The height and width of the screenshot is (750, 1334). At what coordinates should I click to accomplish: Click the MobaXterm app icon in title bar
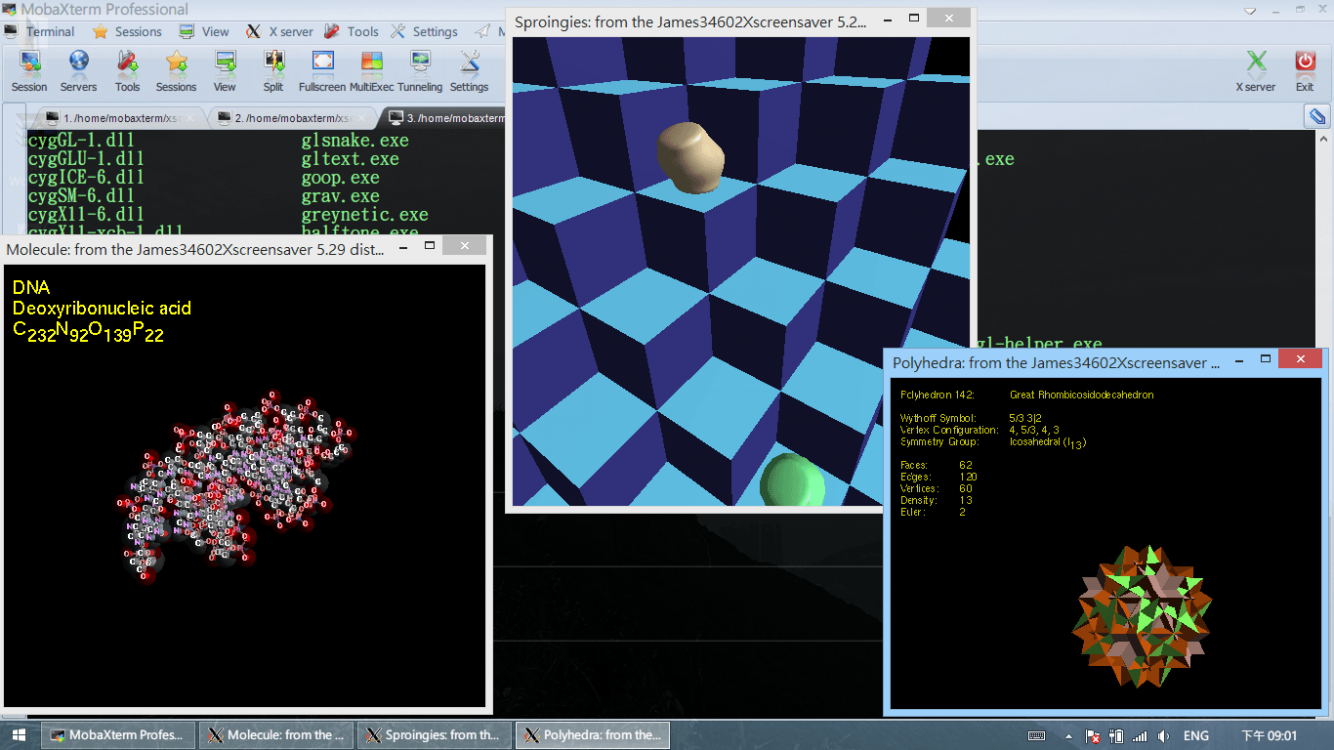tap(9, 10)
